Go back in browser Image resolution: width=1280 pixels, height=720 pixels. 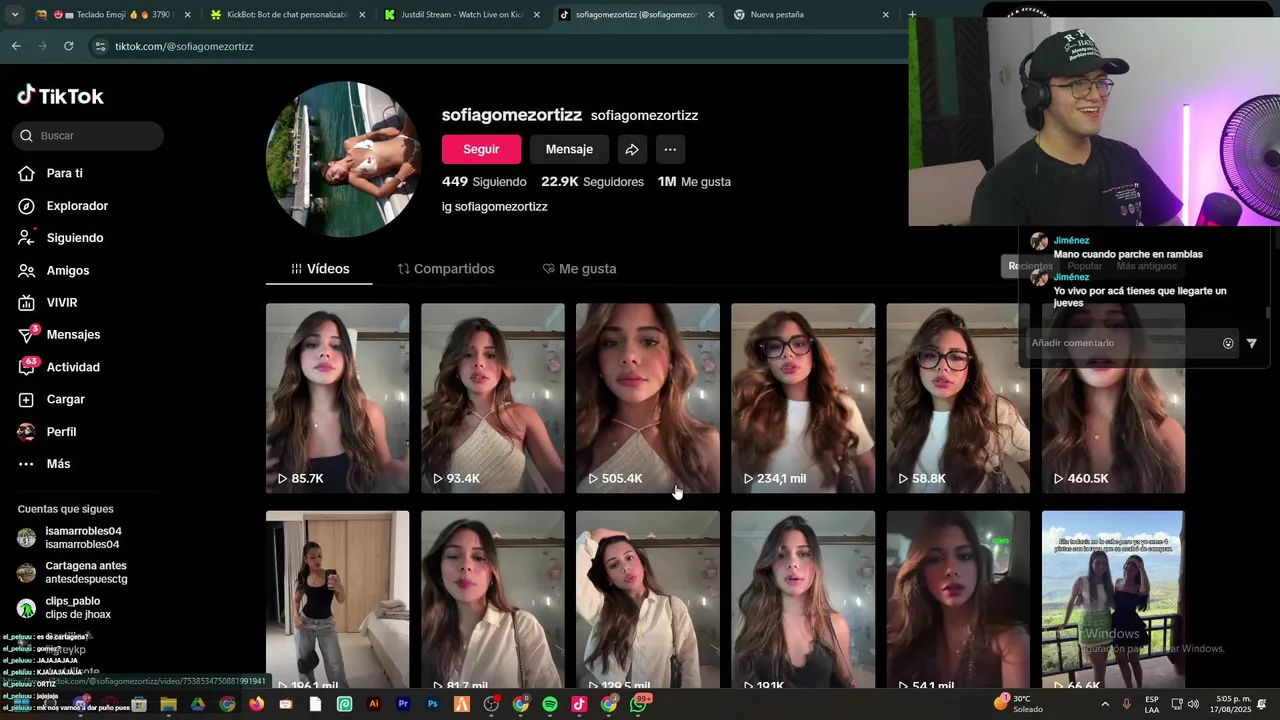[16, 46]
